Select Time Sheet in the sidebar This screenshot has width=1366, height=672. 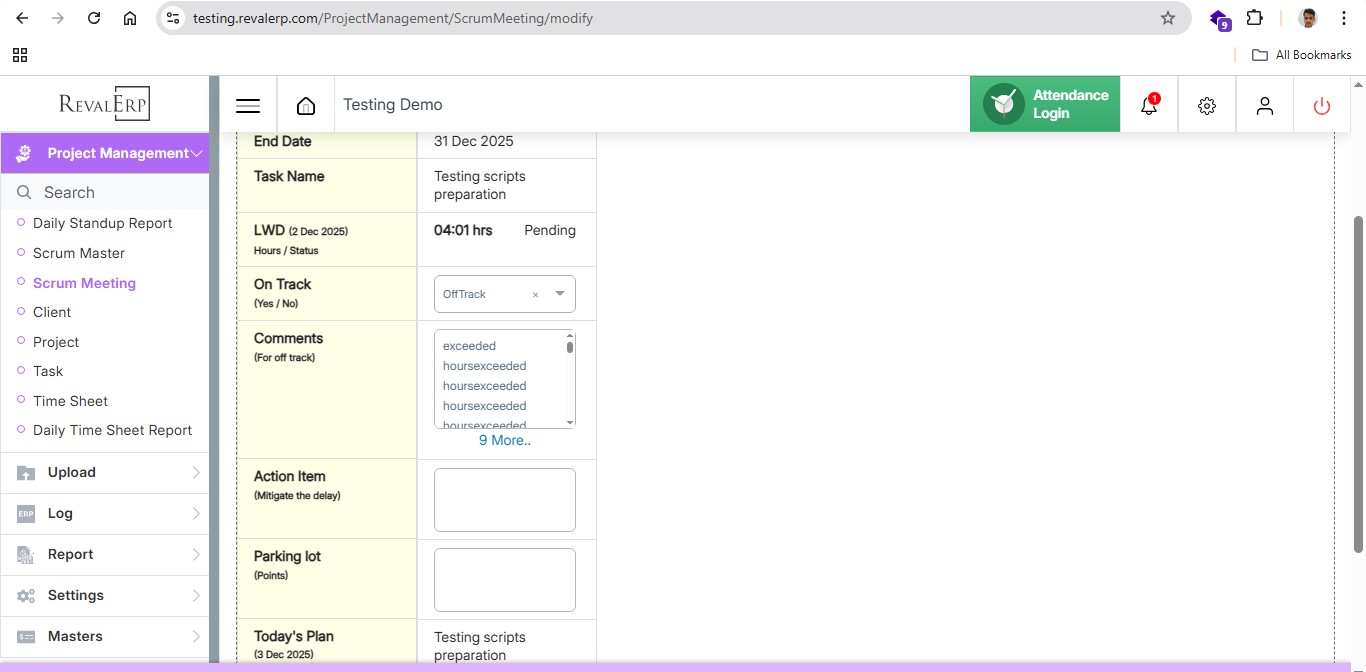(70, 401)
